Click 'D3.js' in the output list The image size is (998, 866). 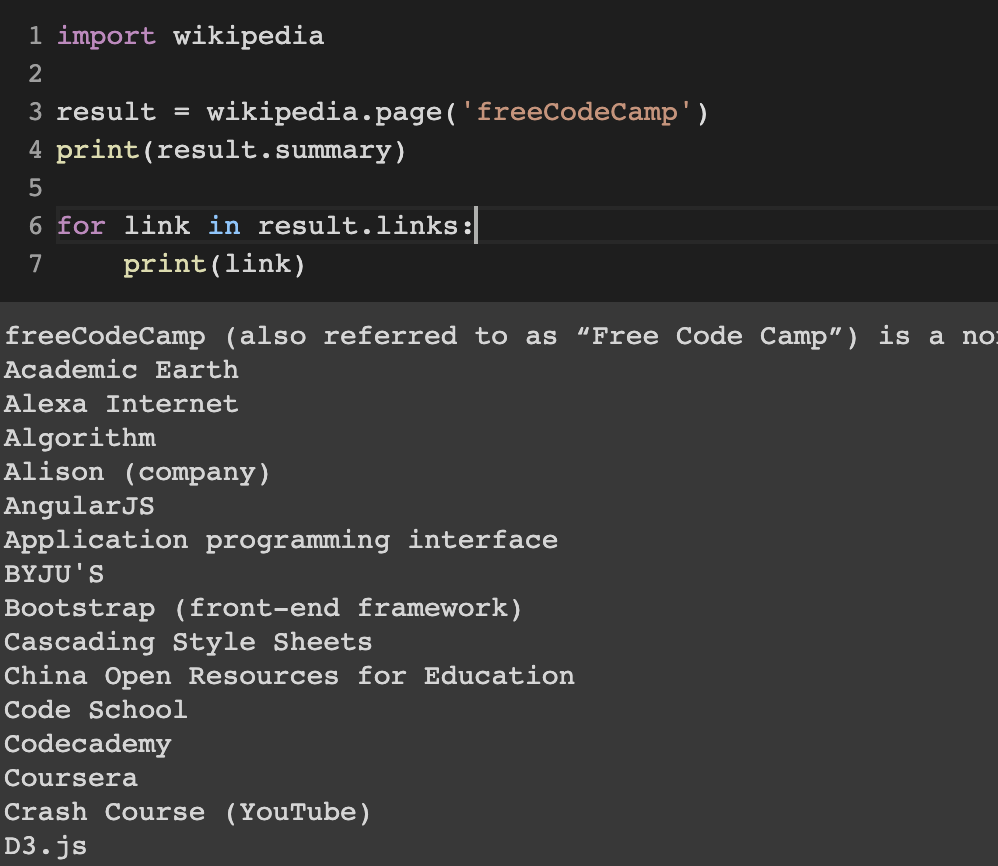(x=45, y=846)
